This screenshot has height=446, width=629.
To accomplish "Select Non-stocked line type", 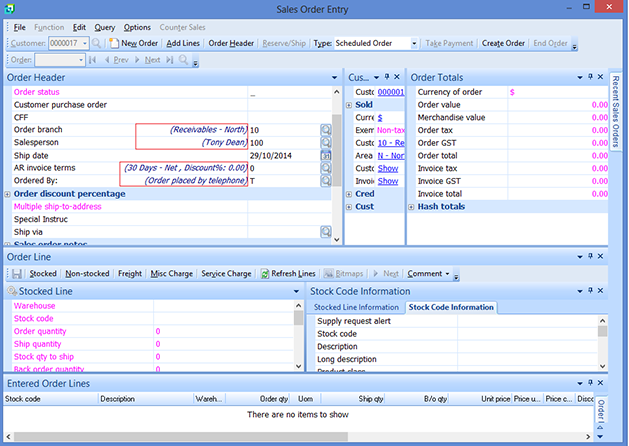I will [x=87, y=274].
